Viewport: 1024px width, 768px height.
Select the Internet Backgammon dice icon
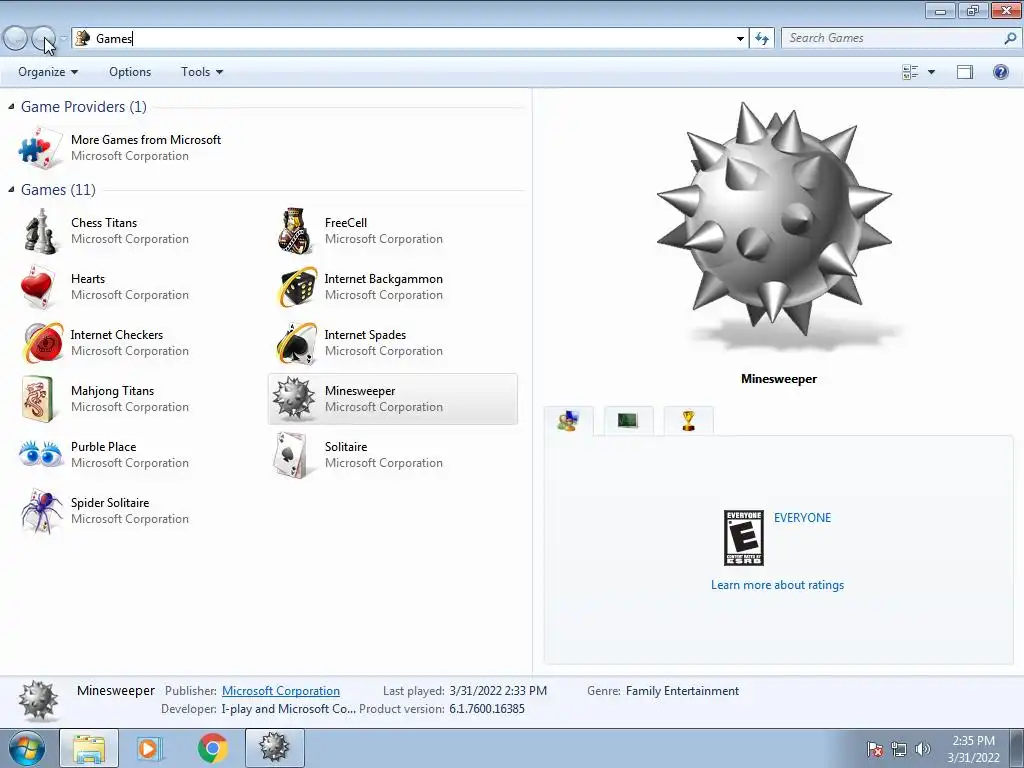297,287
